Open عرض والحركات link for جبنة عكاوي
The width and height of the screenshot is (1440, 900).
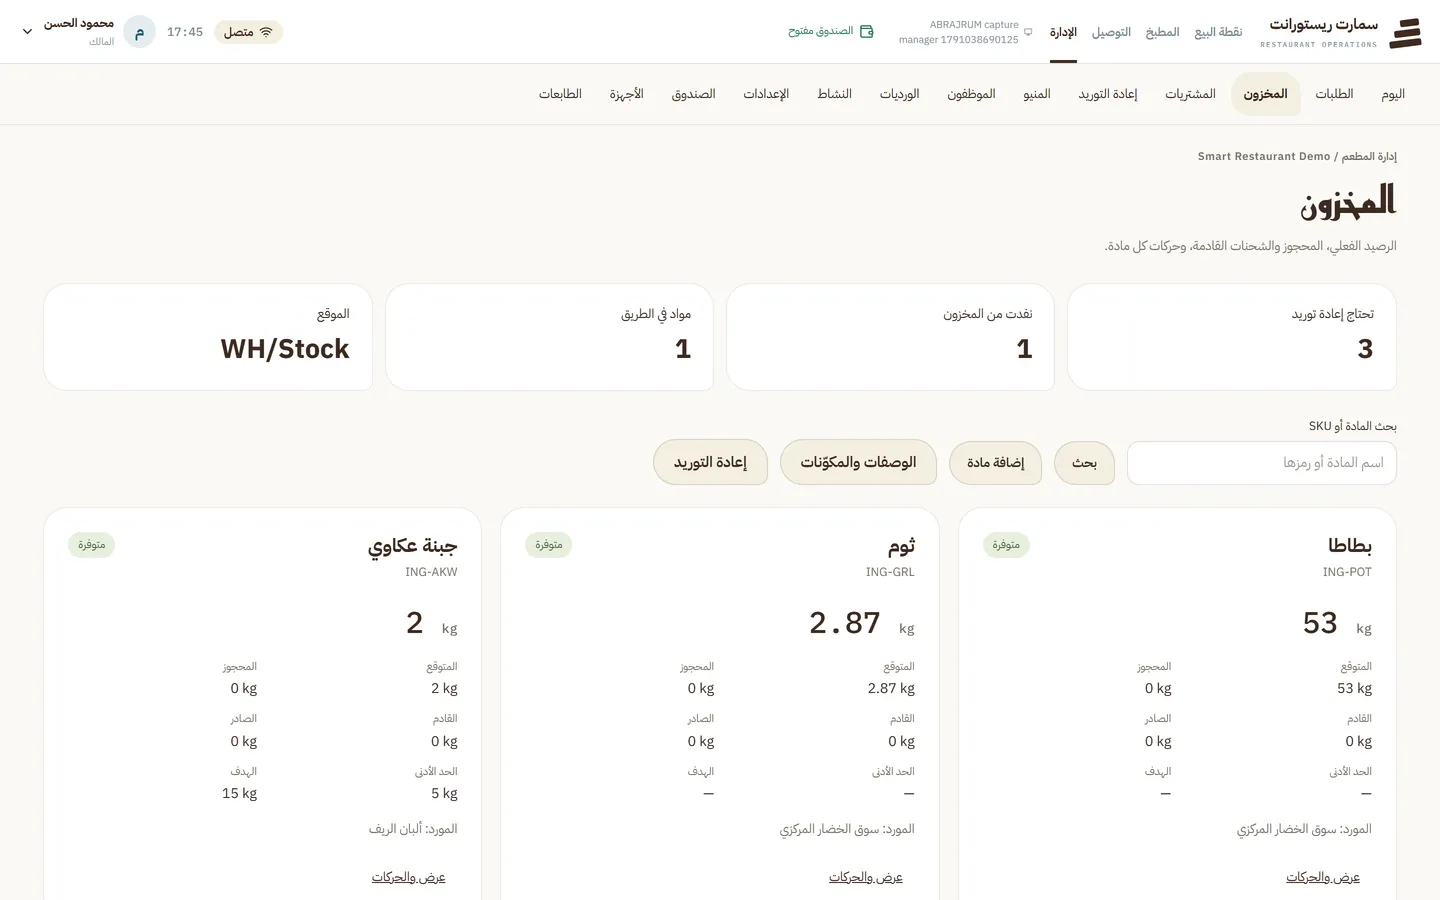[409, 877]
